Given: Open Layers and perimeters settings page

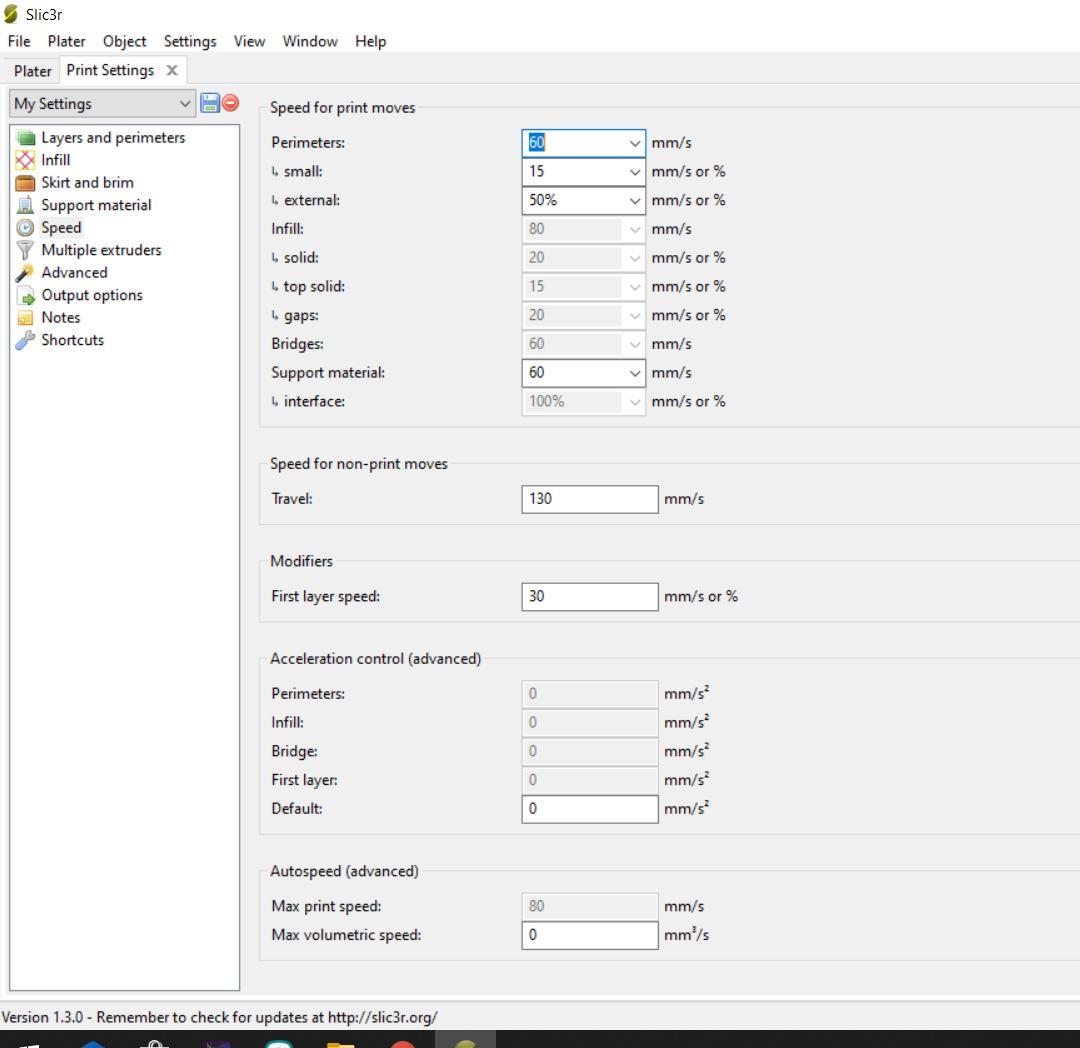Looking at the screenshot, I should tap(112, 138).
